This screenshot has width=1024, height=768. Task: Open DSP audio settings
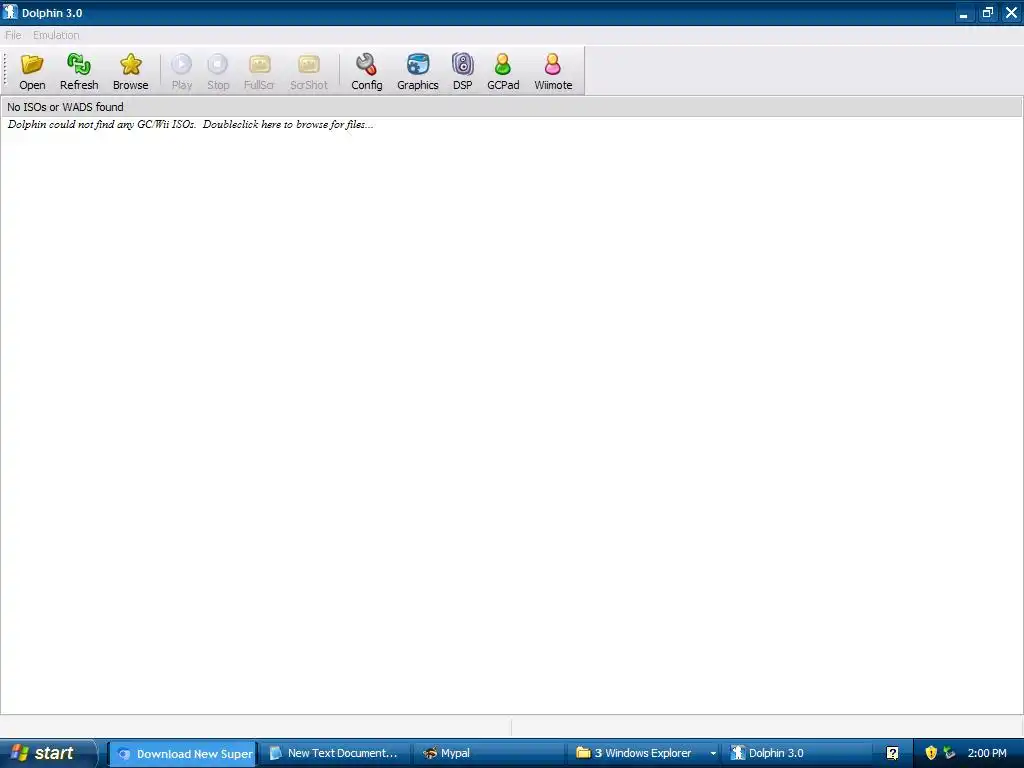462,71
